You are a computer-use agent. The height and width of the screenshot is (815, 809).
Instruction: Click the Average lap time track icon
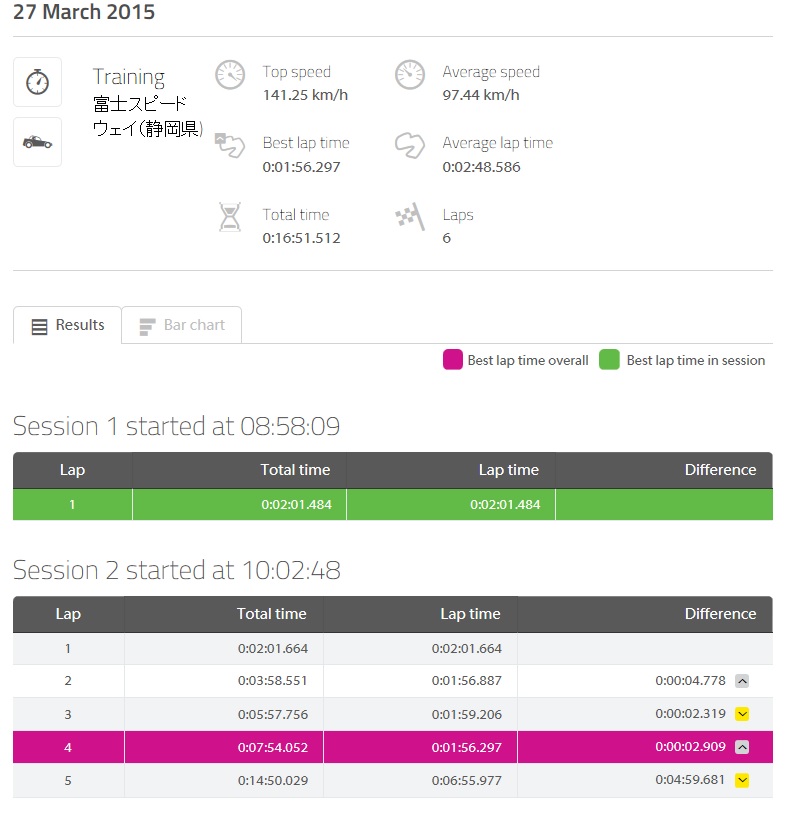tap(410, 145)
